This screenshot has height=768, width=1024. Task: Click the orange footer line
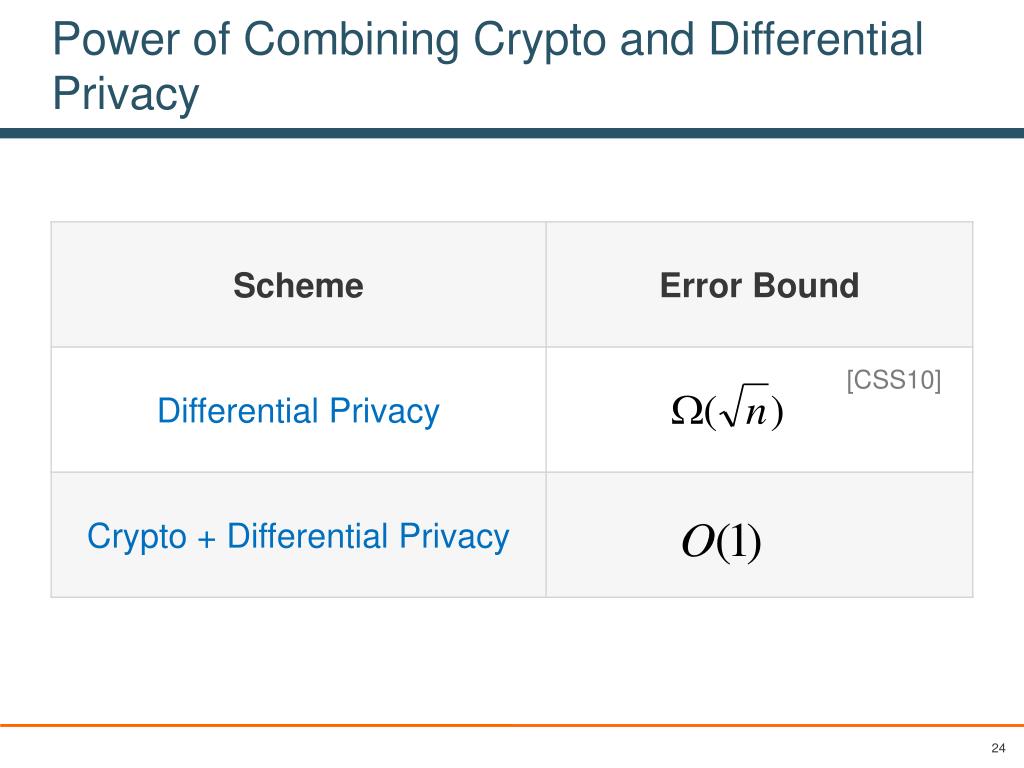click(x=512, y=725)
